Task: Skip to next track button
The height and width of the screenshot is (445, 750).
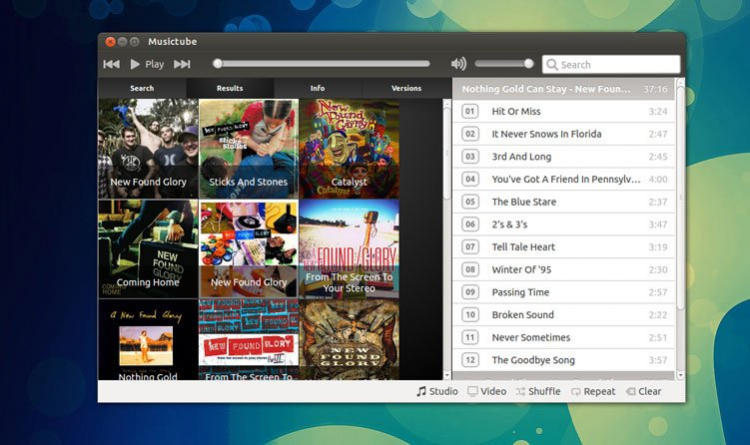Action: (x=182, y=64)
